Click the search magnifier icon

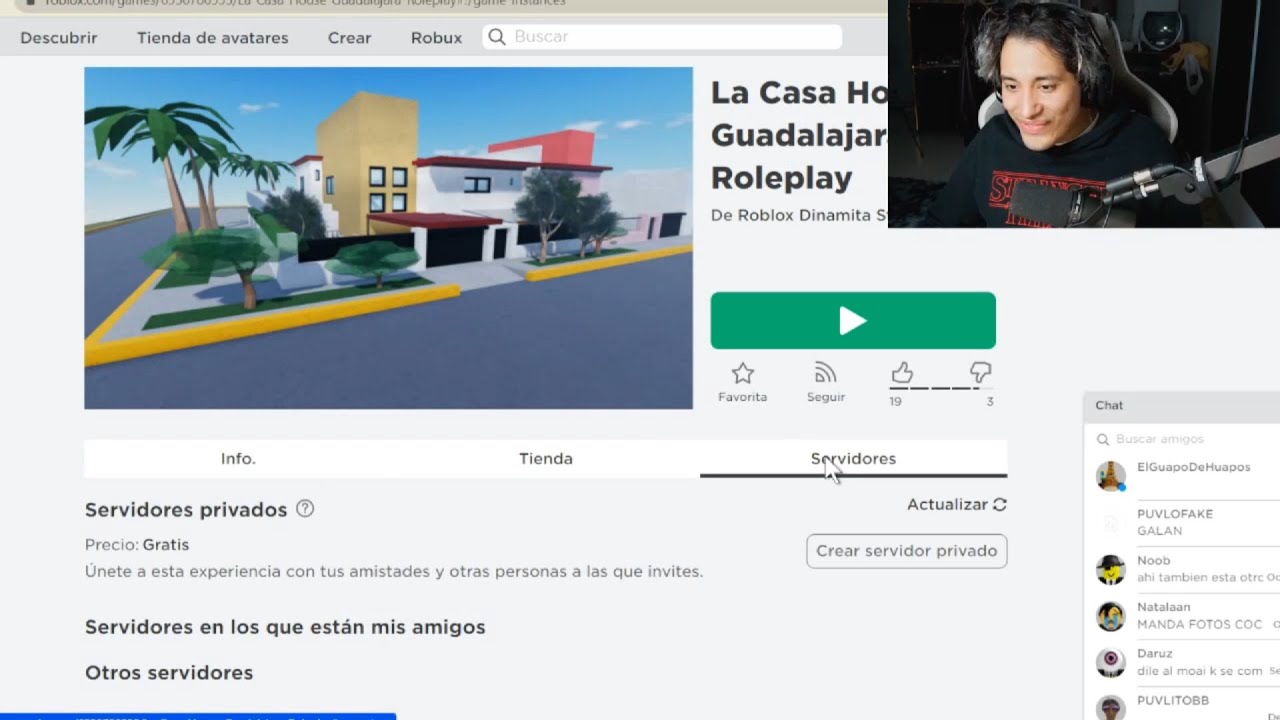coord(497,37)
